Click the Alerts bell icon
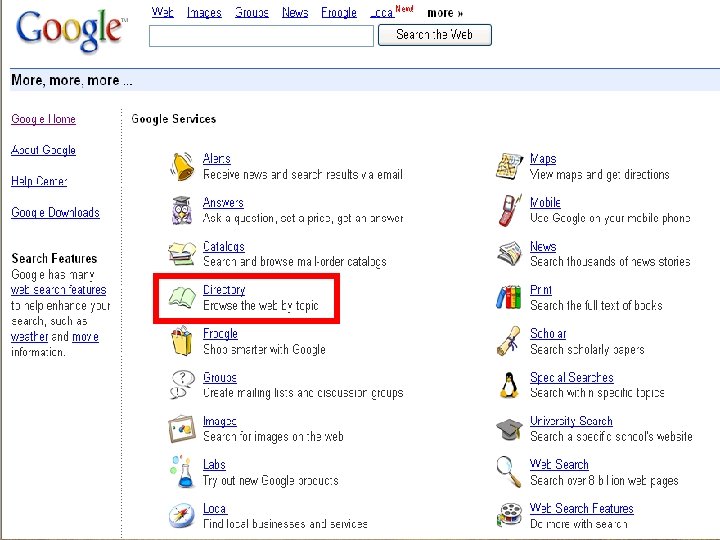This screenshot has width=720, height=540. (182, 166)
